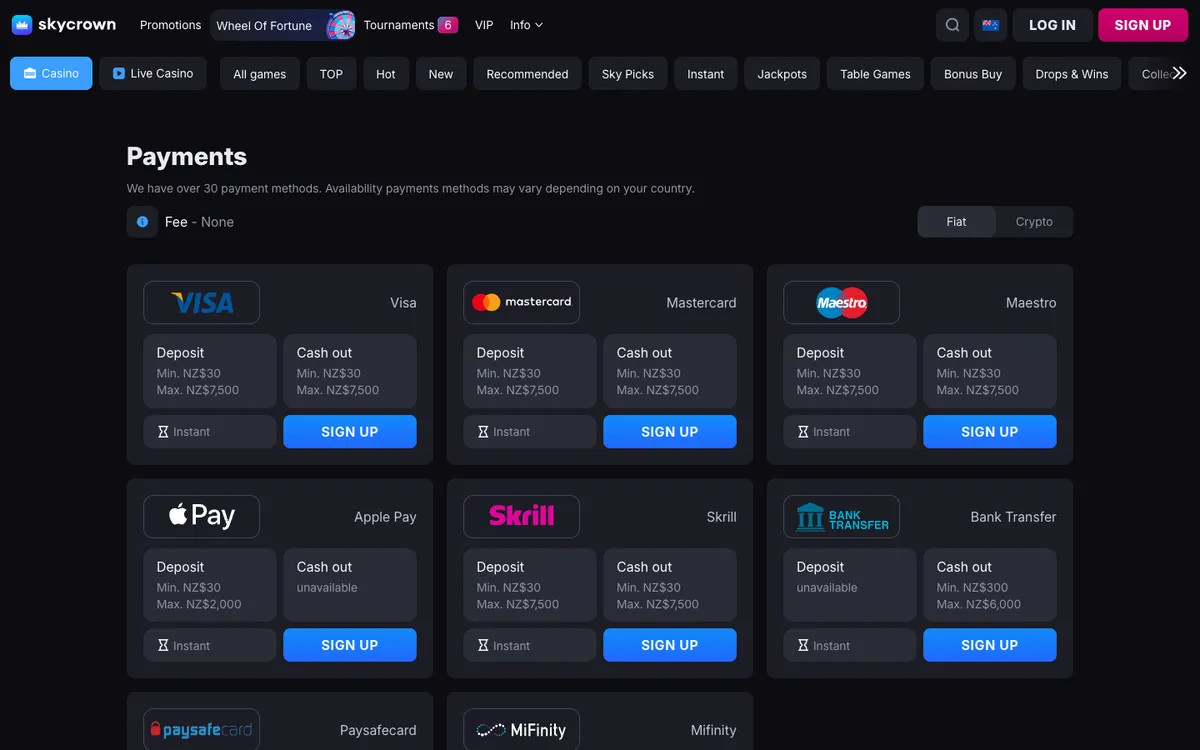Click SIGN UP in the Skrill card

pos(670,645)
